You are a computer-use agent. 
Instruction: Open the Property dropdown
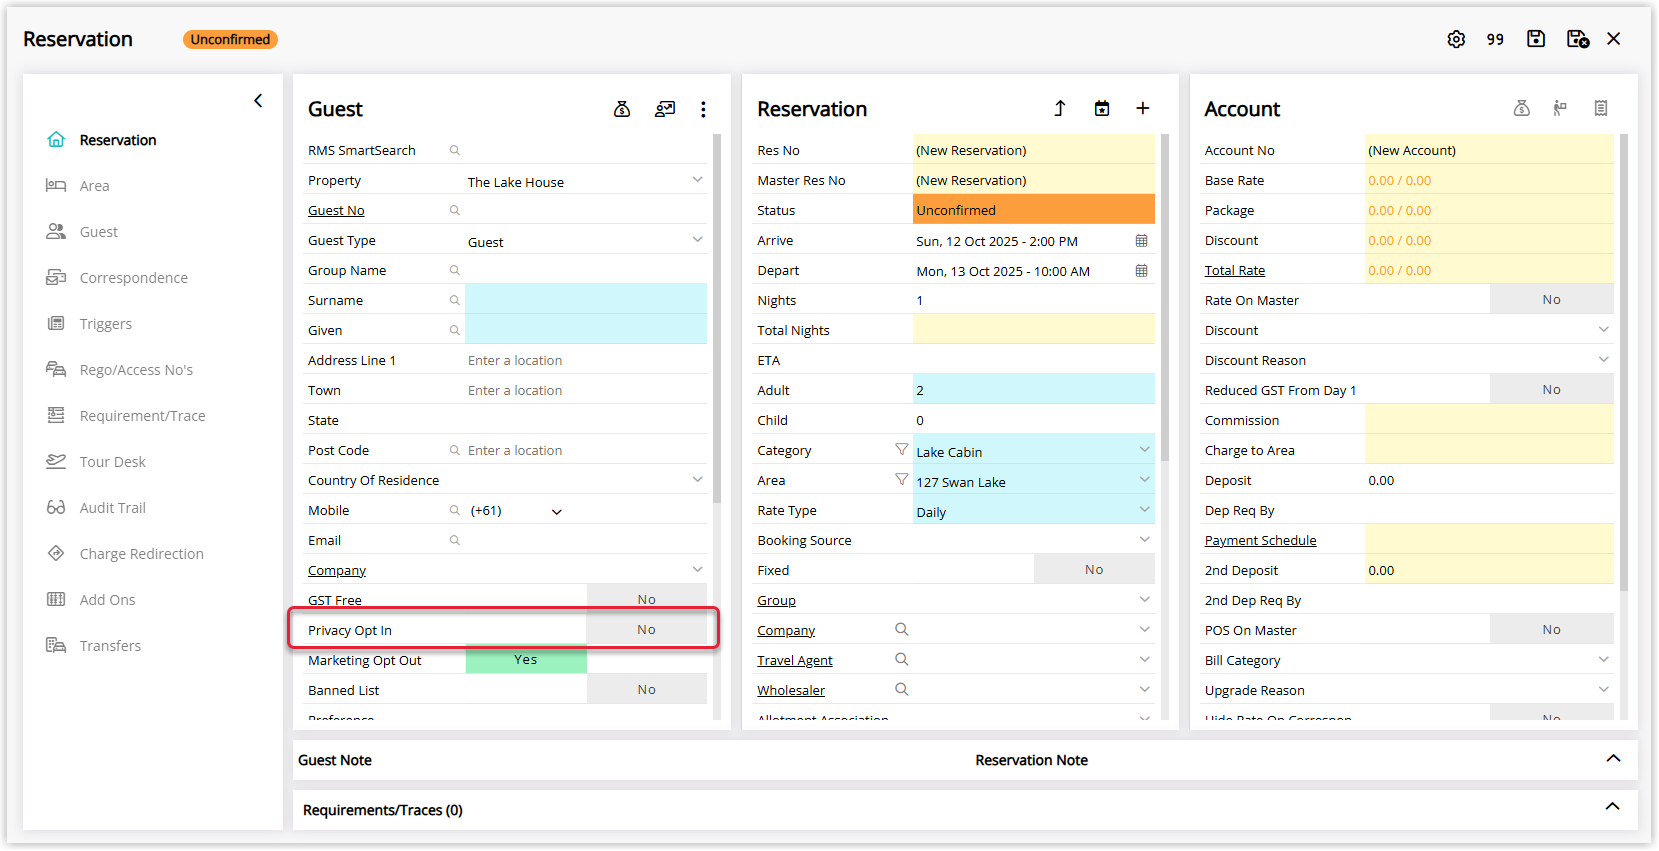tap(697, 180)
